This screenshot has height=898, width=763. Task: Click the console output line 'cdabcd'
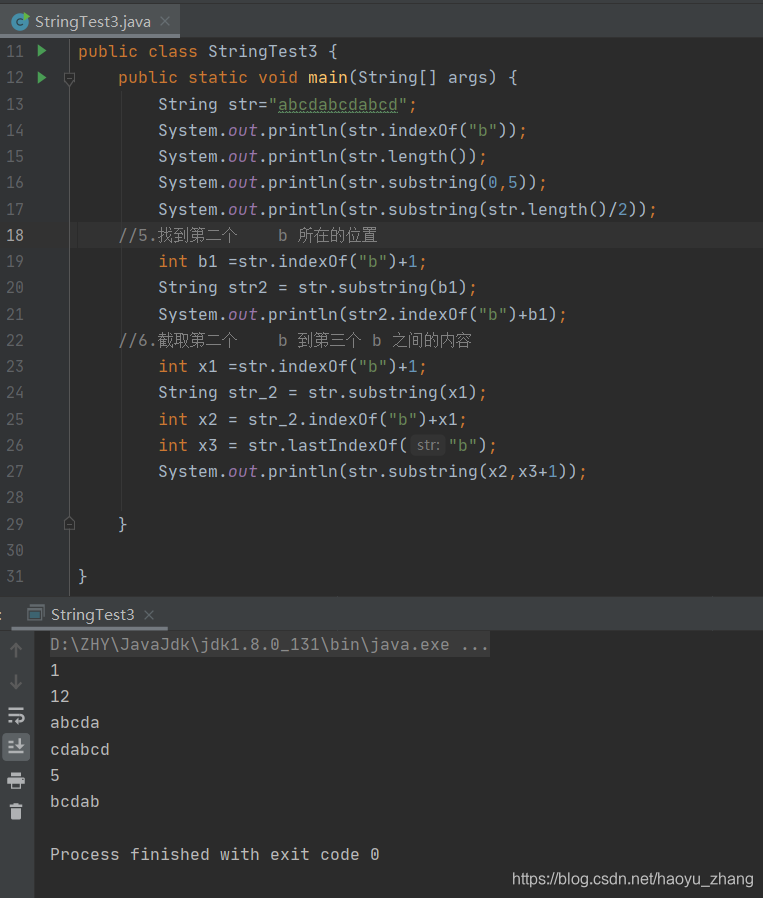(x=80, y=749)
